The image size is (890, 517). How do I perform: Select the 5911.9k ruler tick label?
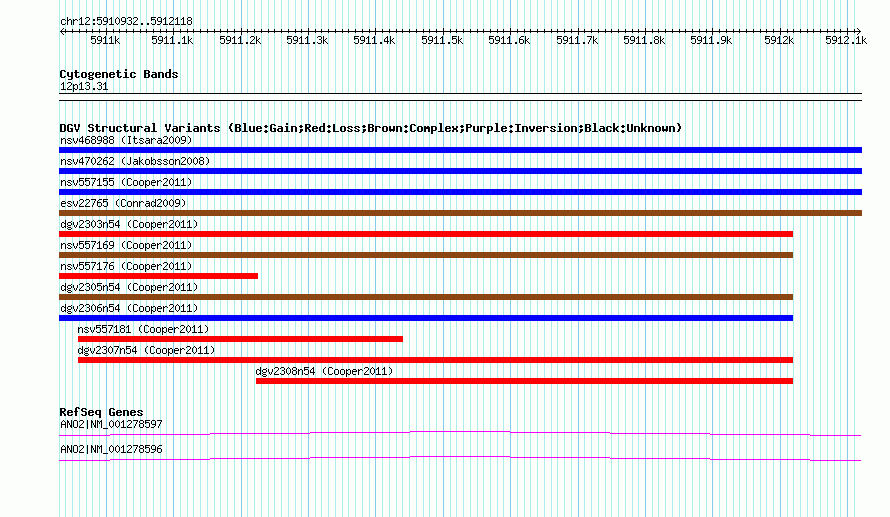click(x=711, y=40)
